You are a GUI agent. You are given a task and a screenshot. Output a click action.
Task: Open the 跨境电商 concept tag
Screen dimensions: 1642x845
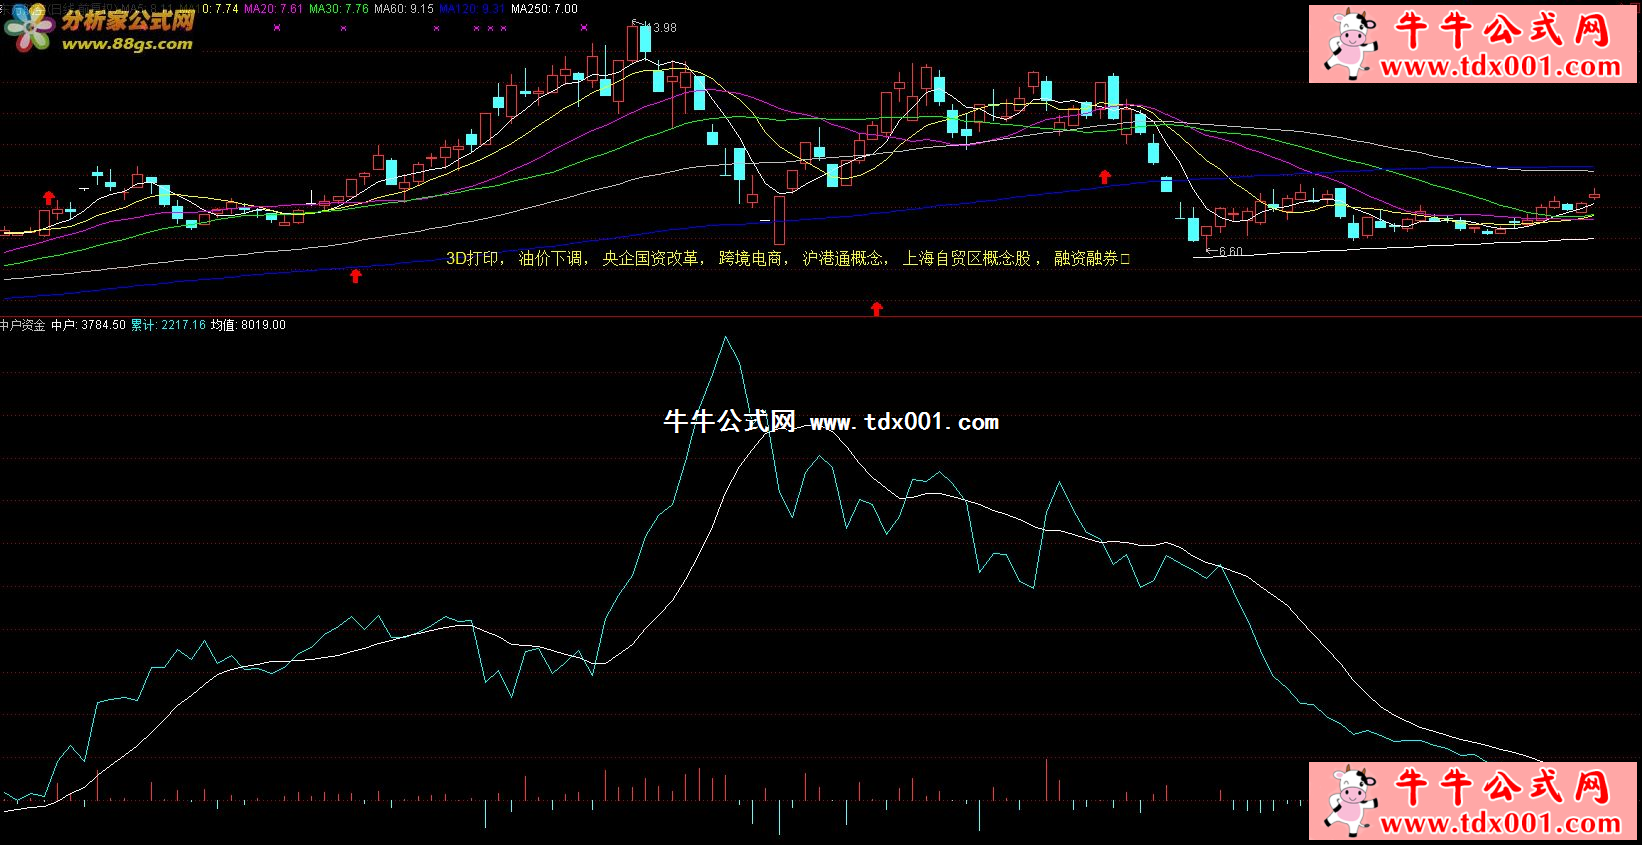pyautogui.click(x=750, y=259)
